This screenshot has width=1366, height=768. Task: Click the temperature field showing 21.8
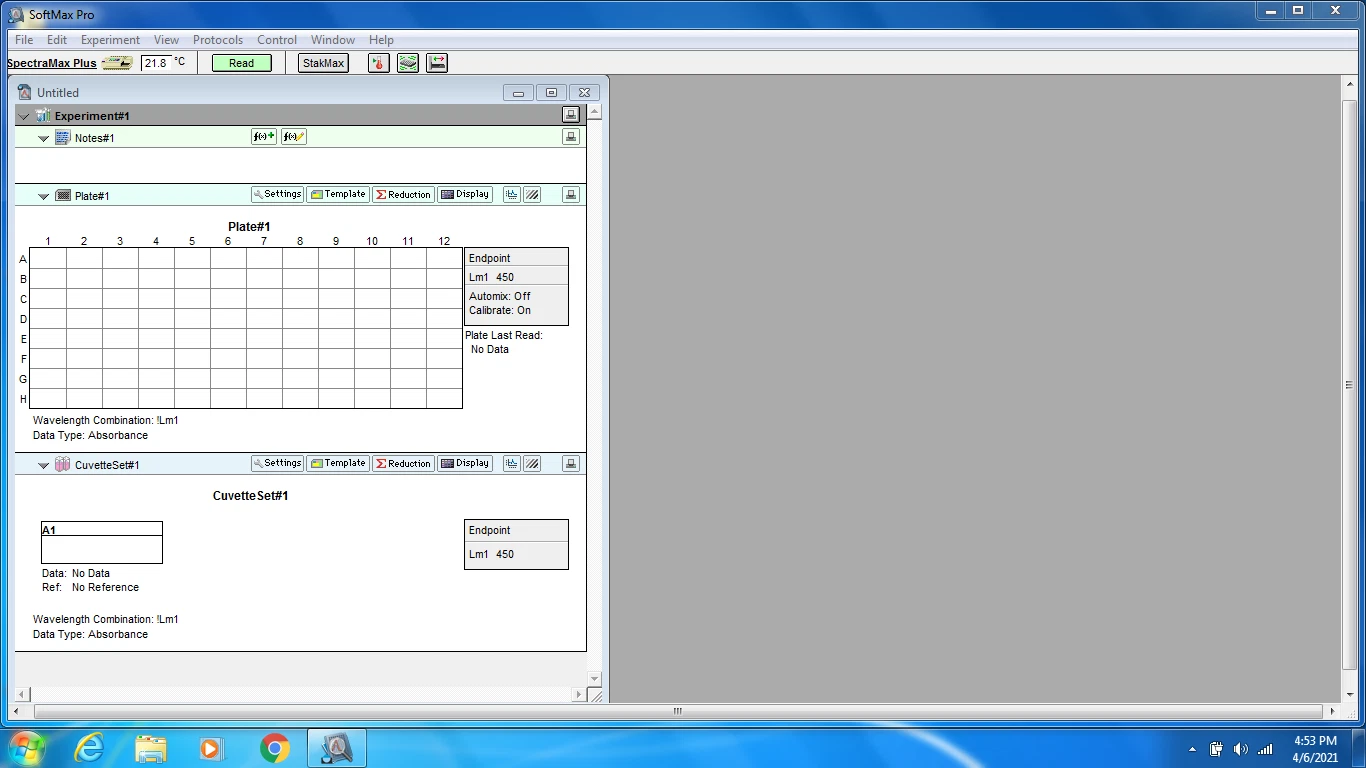tap(156, 63)
